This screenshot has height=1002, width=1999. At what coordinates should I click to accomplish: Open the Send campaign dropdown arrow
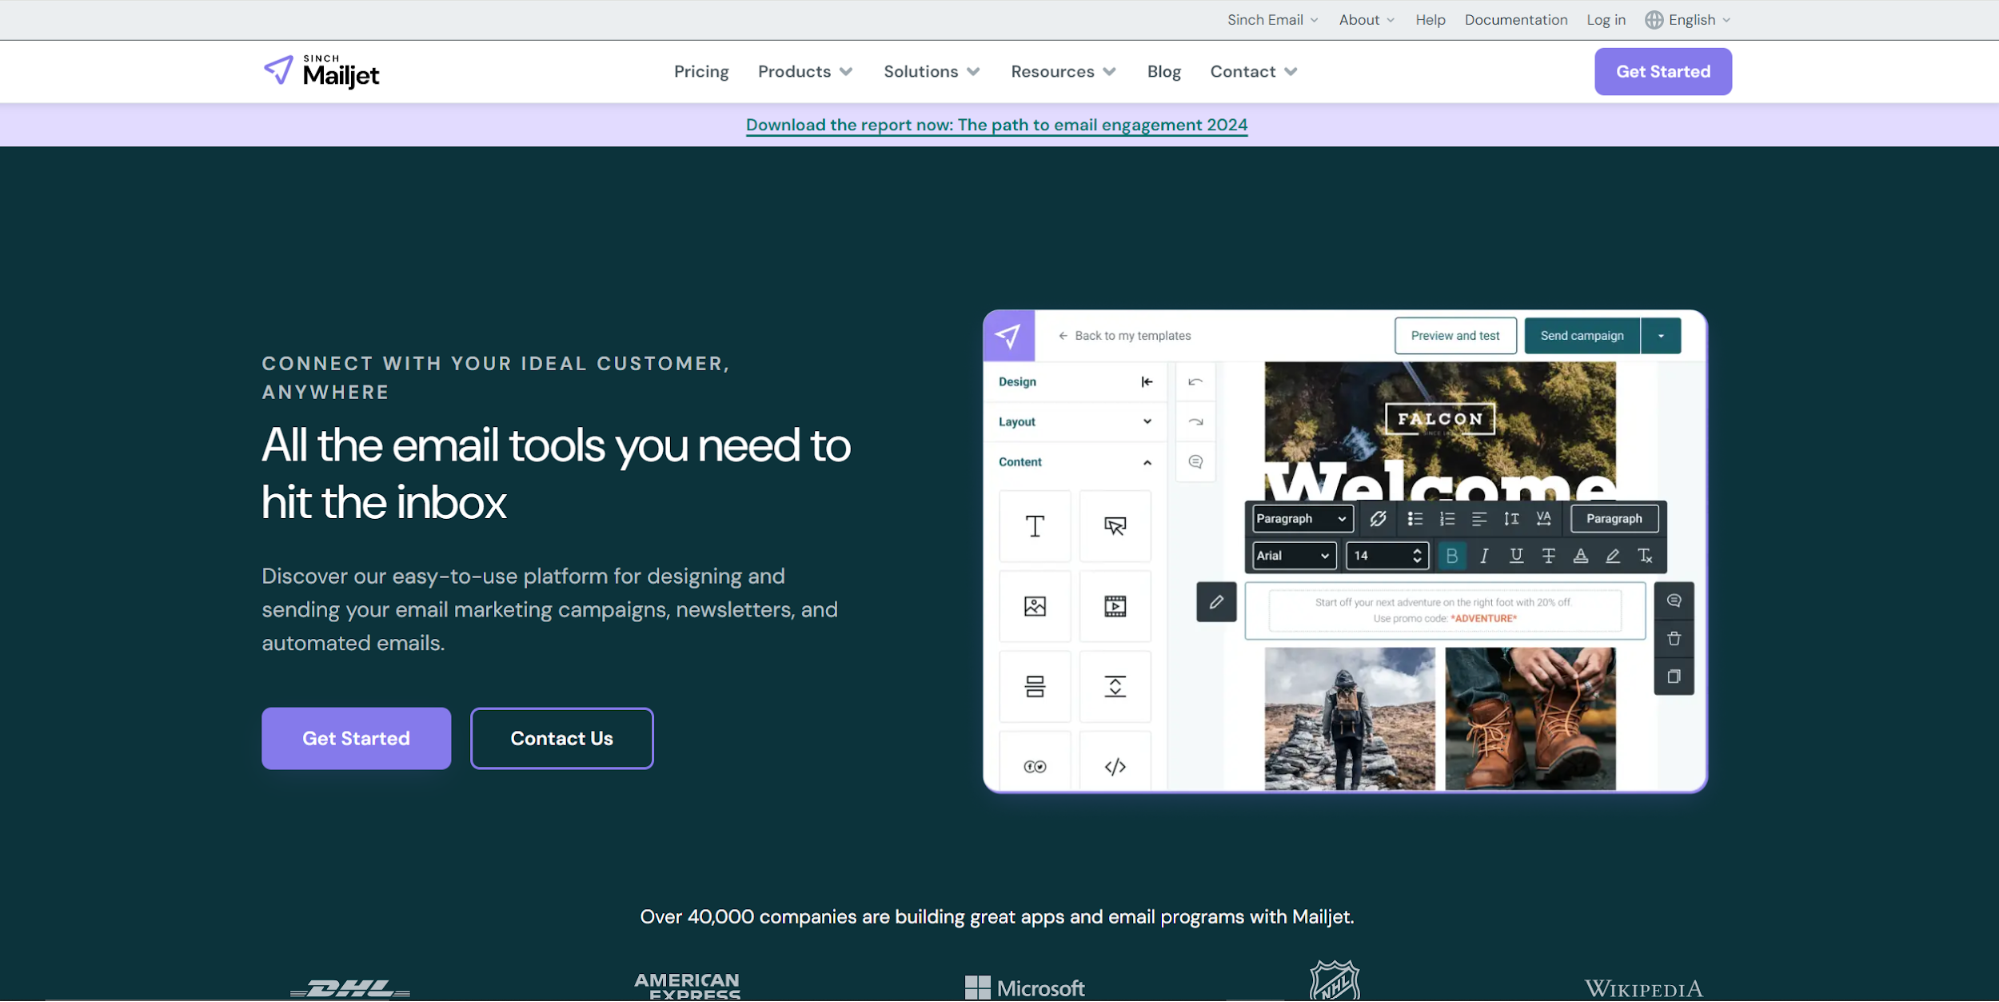[x=1661, y=336]
